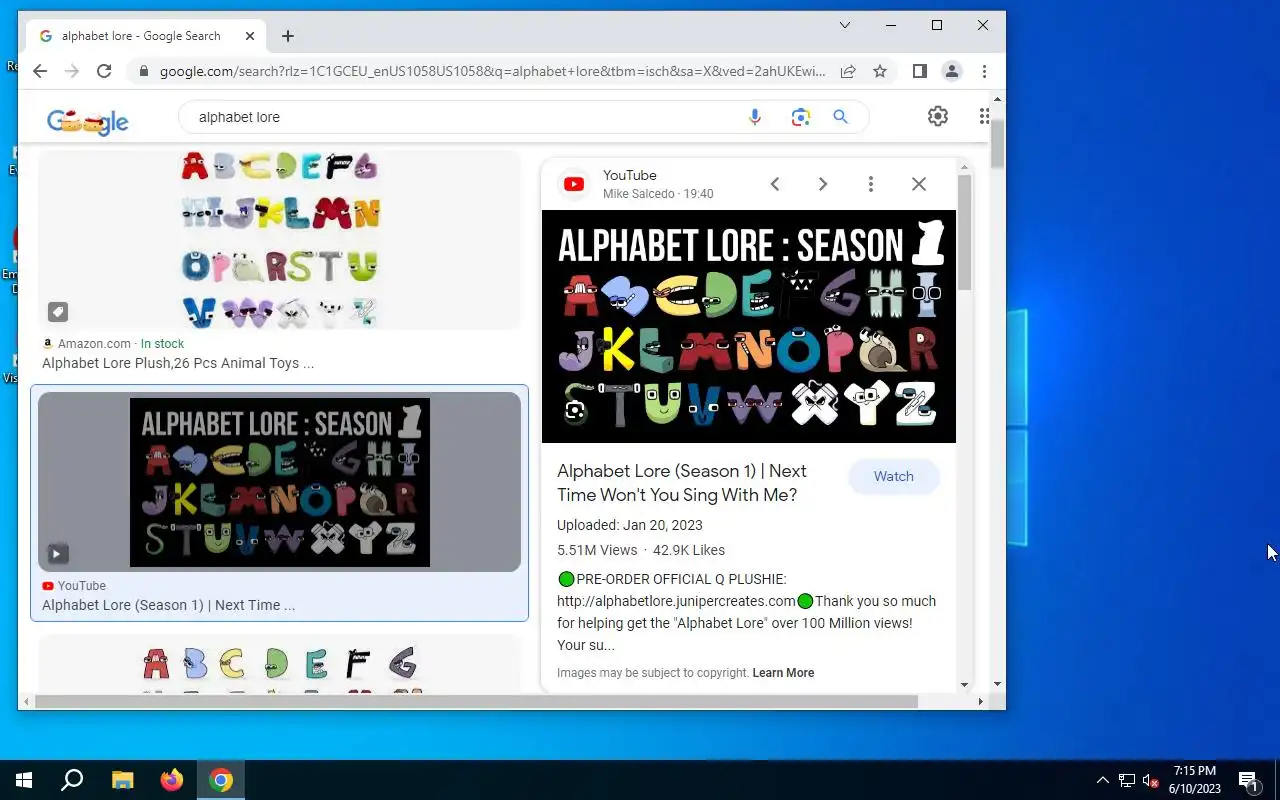Screen dimensions: 1280x800
Task: Click the browser forward arrow
Action: 72,71
